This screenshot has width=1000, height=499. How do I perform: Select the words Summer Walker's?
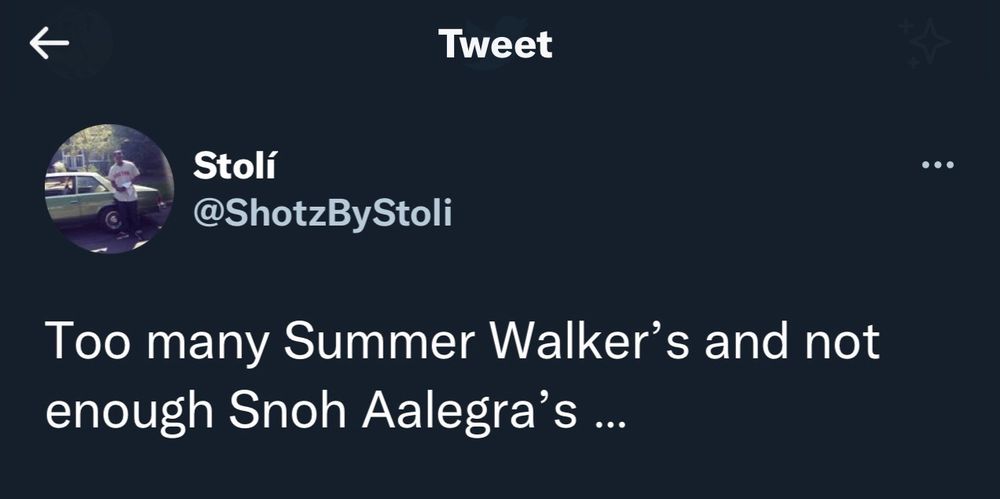[486, 343]
